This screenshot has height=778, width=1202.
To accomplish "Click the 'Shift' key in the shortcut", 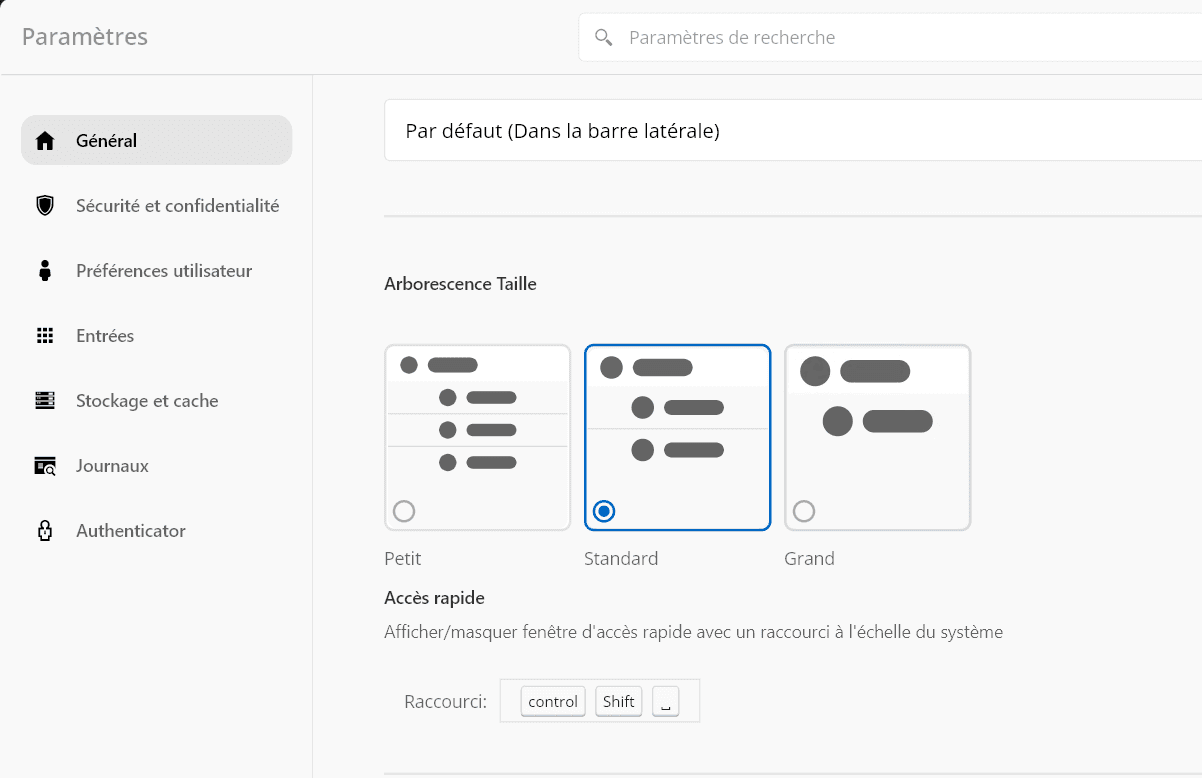I will click(x=618, y=702).
